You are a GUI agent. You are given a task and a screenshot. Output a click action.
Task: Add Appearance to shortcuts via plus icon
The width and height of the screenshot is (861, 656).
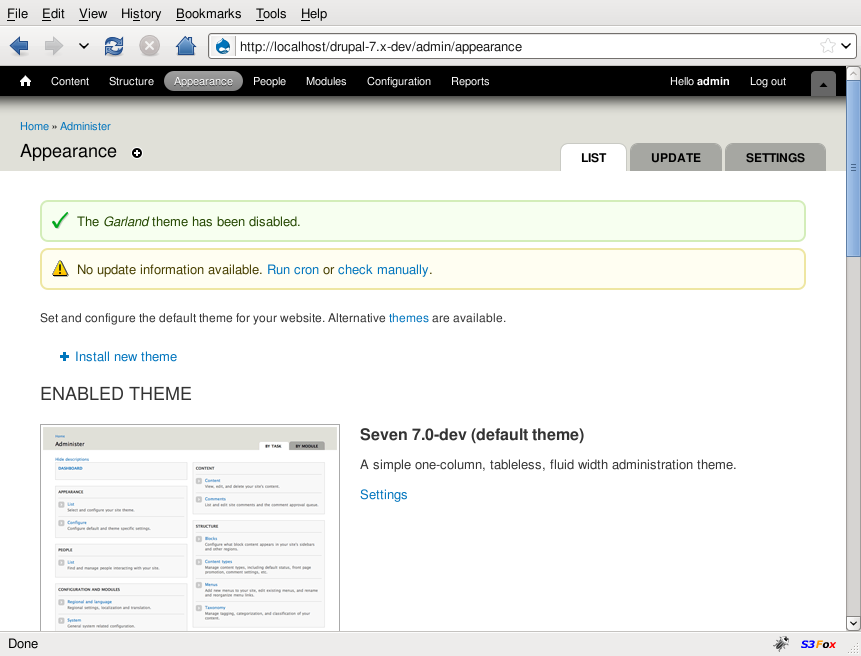coord(137,153)
